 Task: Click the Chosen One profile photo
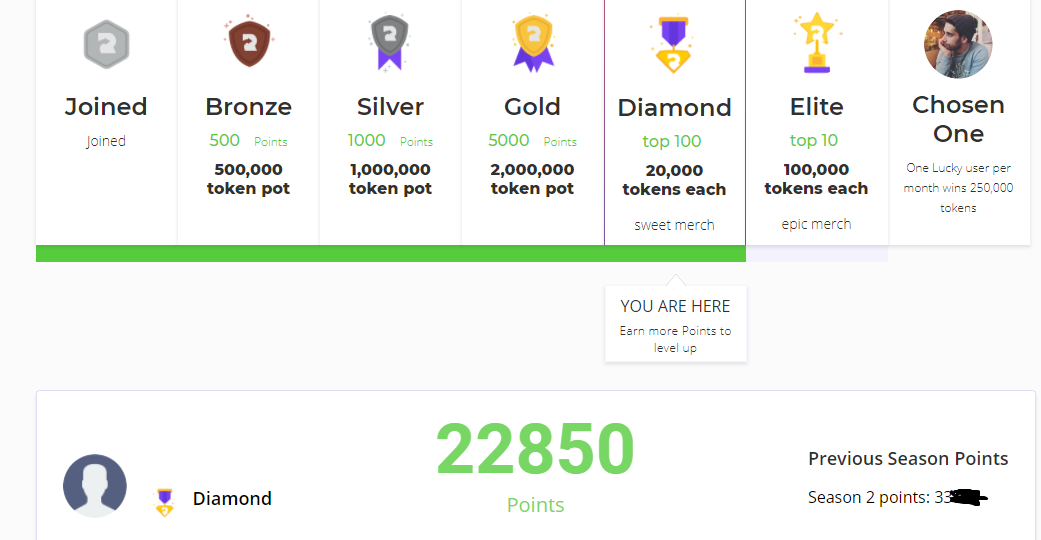(x=958, y=44)
